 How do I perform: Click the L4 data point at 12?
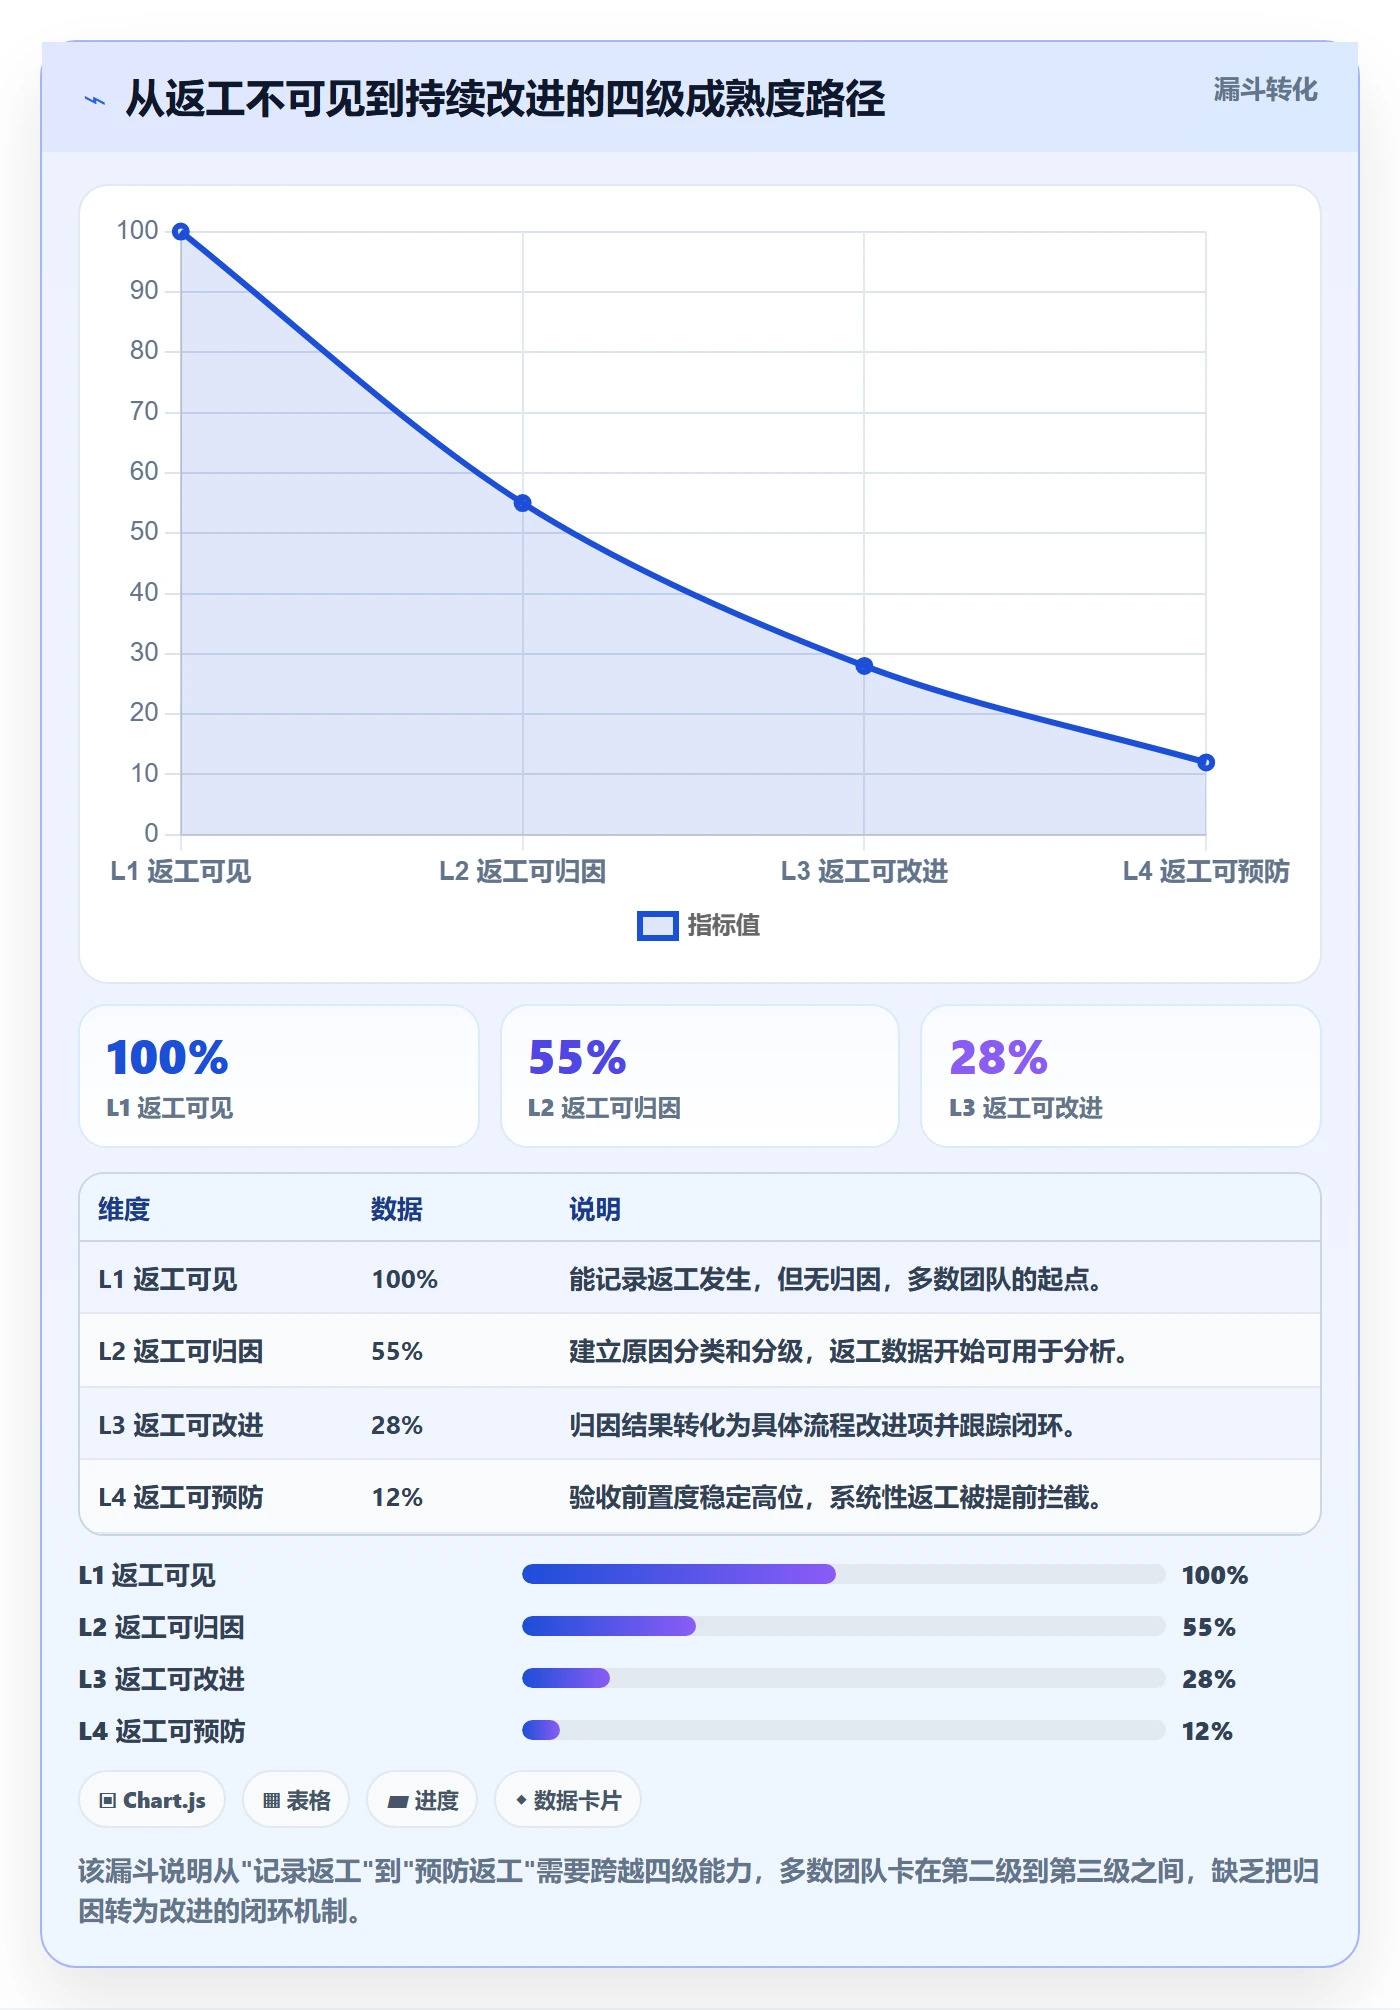coord(1206,762)
